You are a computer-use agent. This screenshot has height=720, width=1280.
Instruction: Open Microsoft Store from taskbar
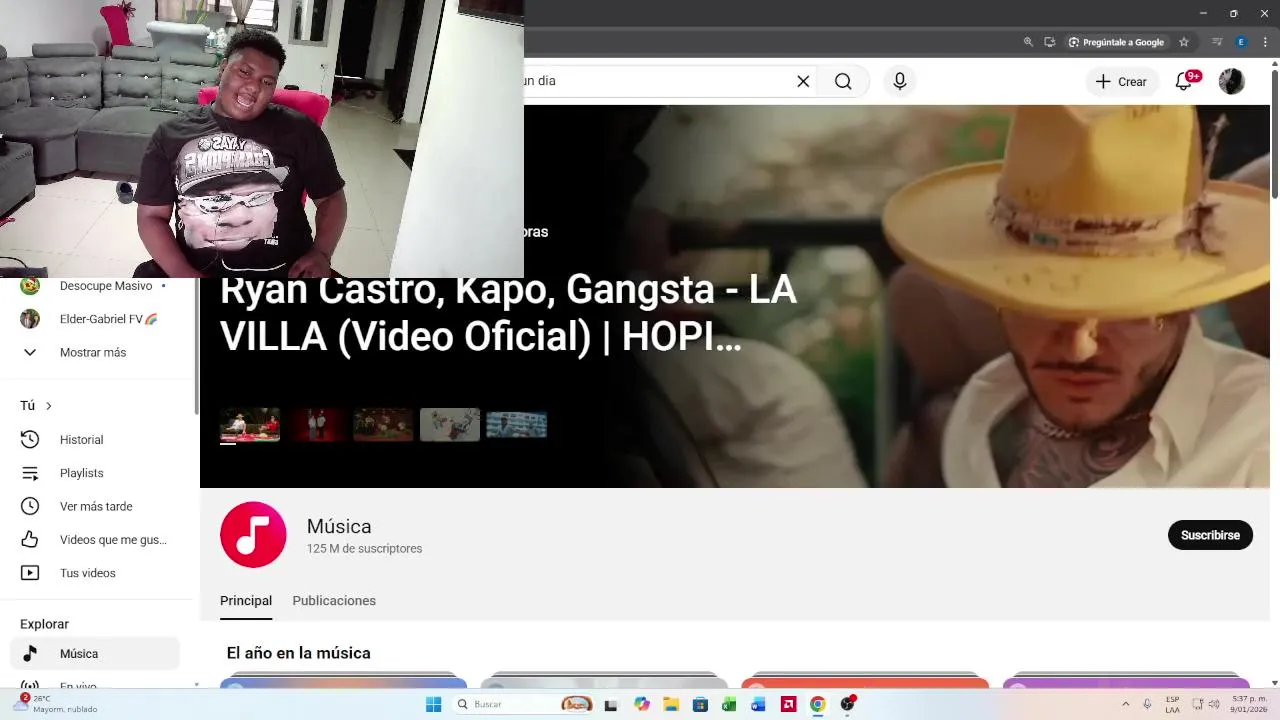click(700, 704)
